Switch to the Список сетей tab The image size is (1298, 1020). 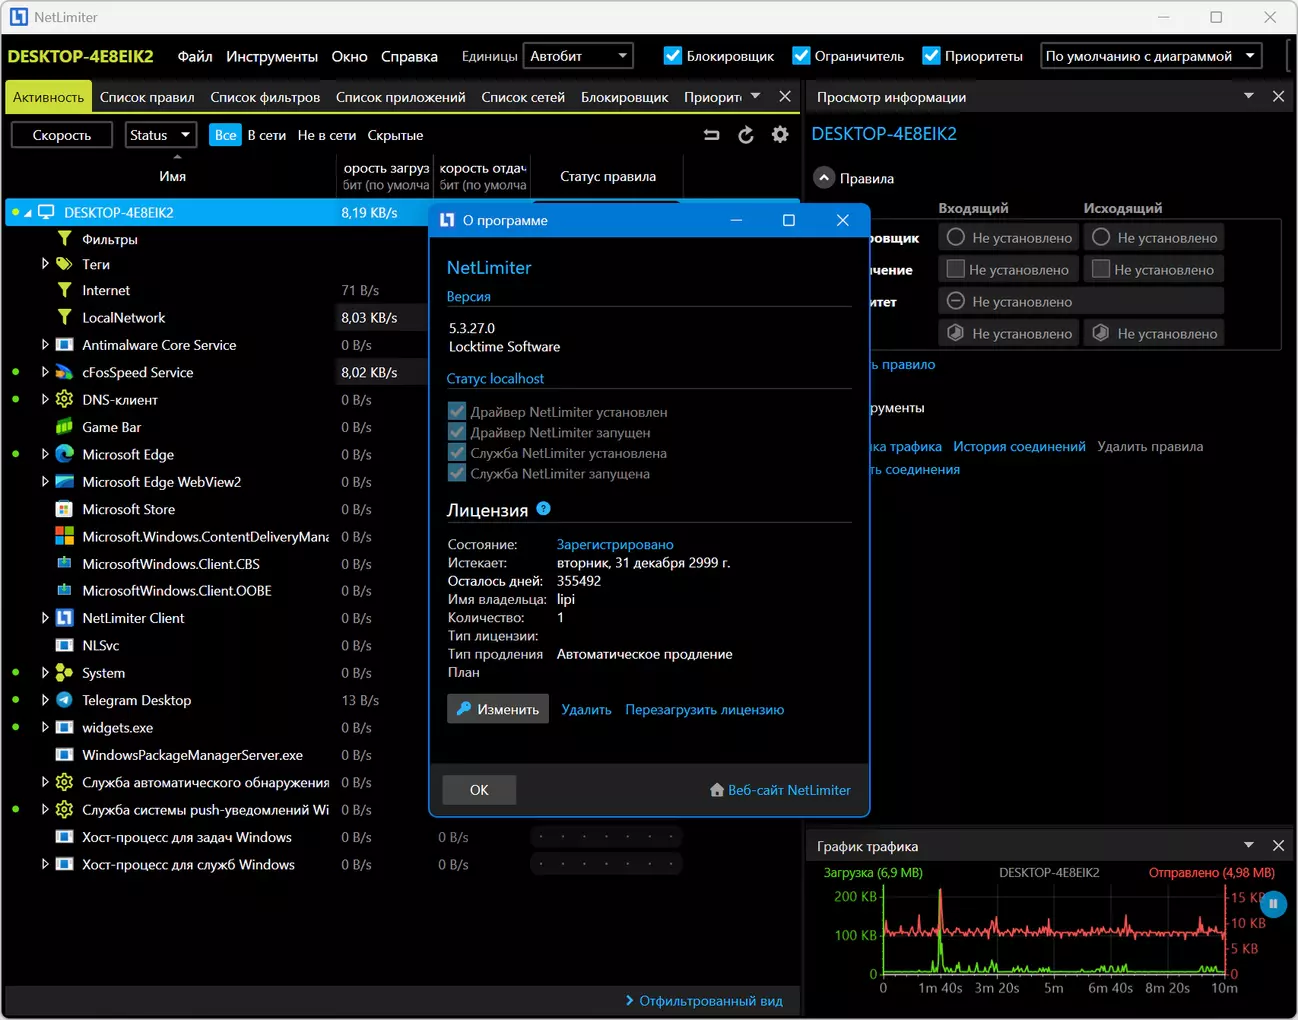click(523, 97)
